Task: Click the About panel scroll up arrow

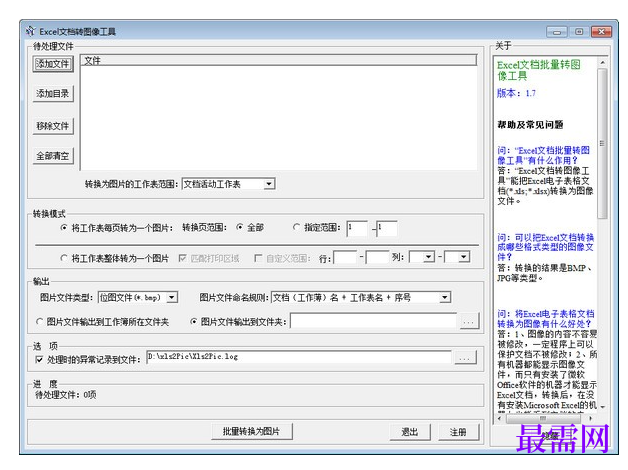Action: 602,62
